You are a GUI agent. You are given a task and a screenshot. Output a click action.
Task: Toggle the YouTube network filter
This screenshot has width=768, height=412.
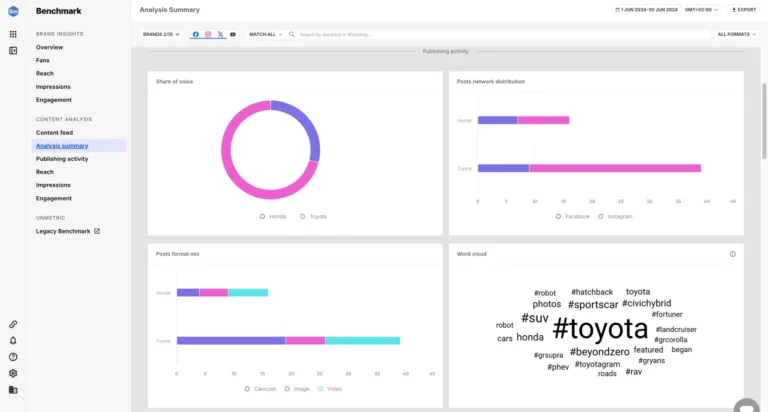tap(233, 34)
